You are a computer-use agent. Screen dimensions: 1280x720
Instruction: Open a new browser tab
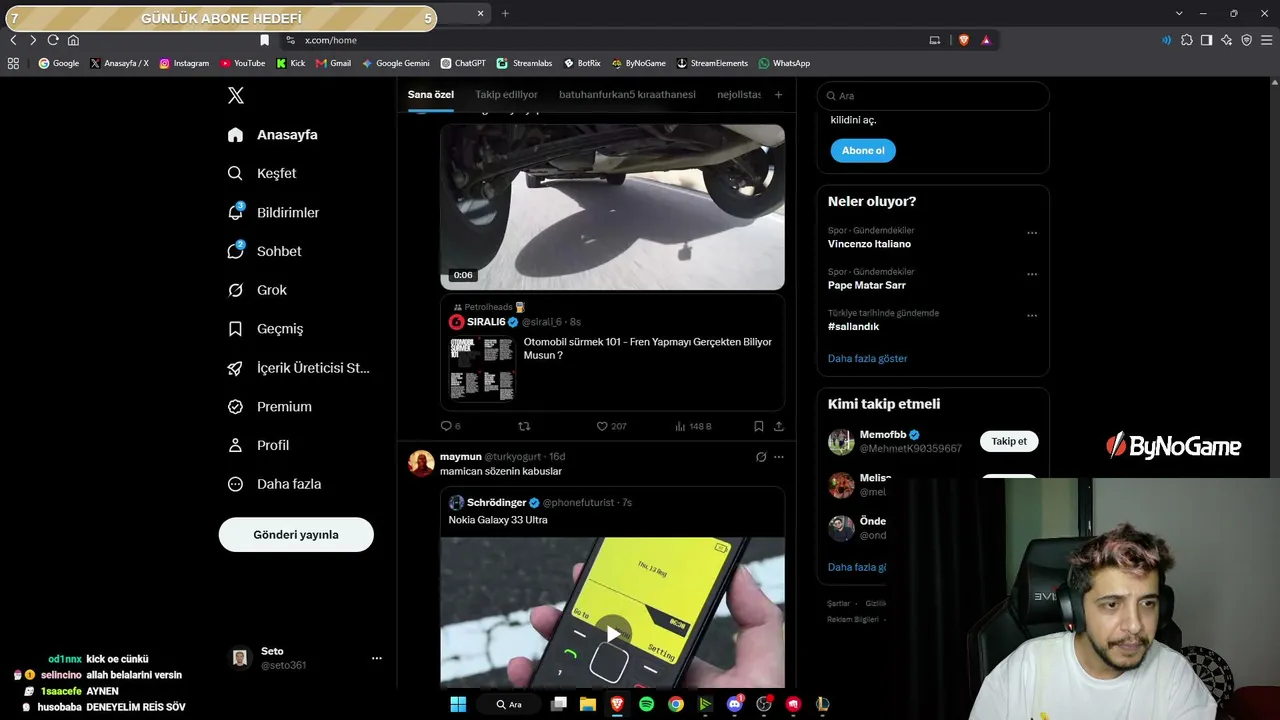[505, 13]
